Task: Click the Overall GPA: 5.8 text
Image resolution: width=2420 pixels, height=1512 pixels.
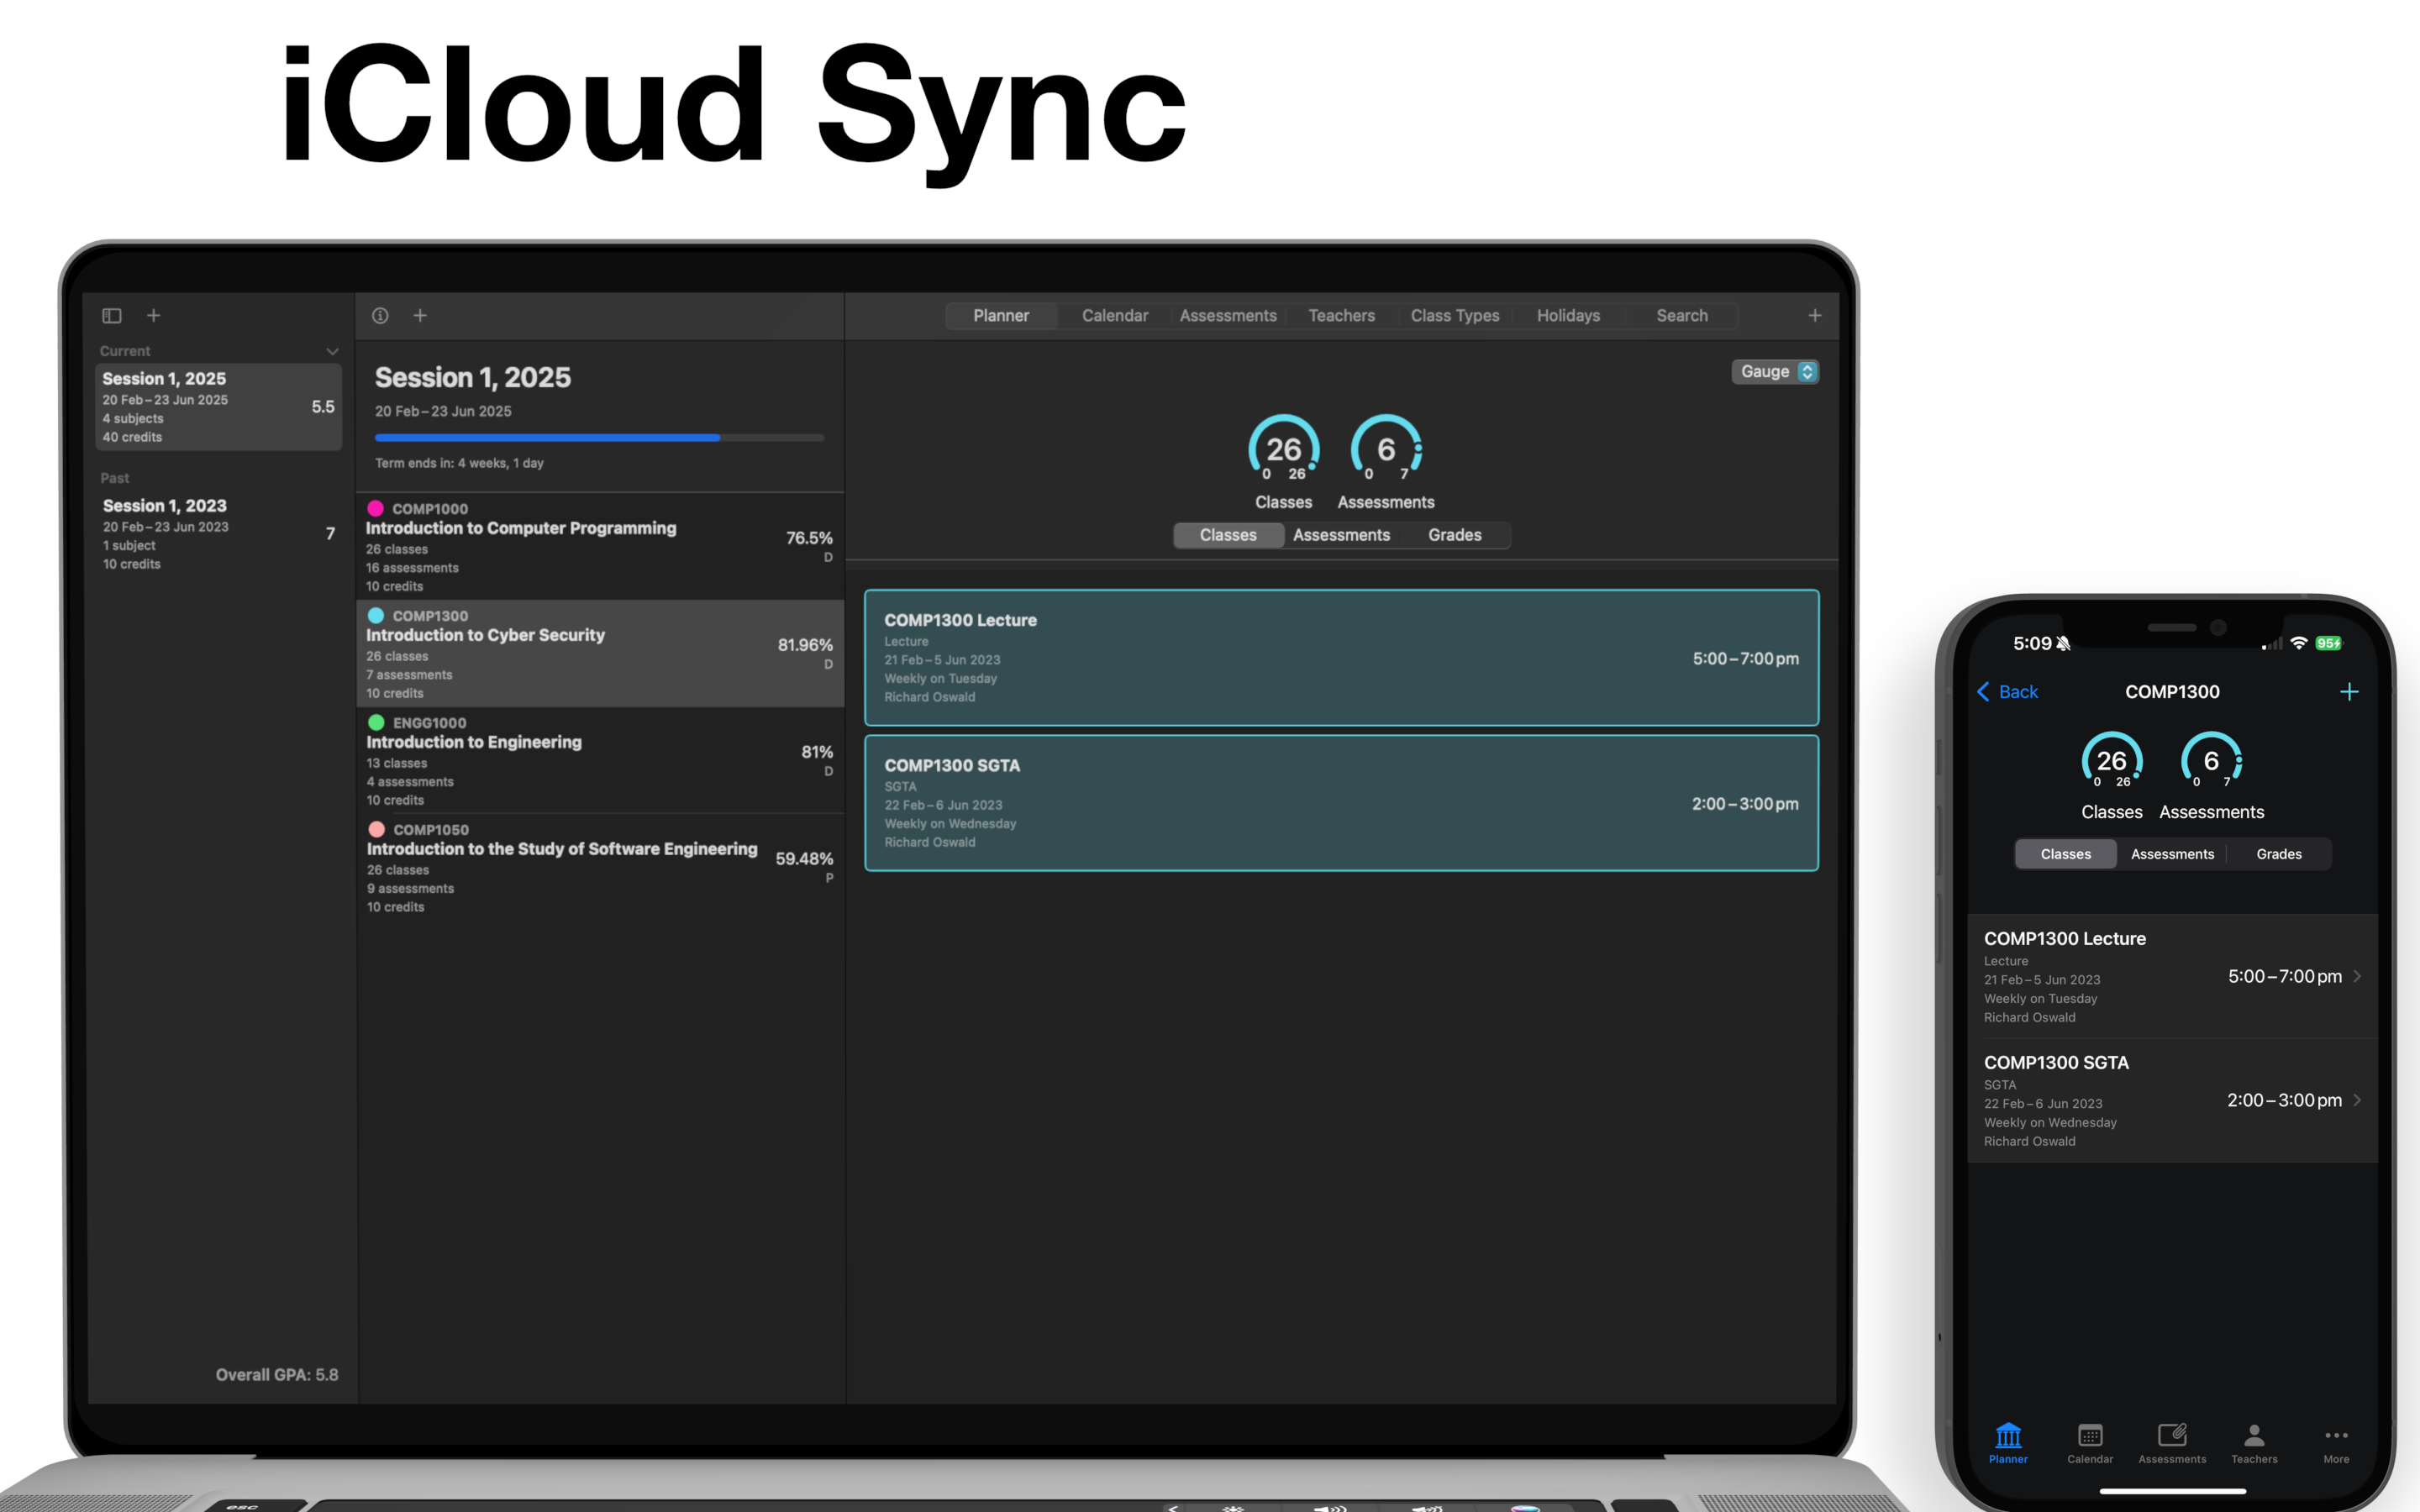Action: click(x=277, y=1375)
